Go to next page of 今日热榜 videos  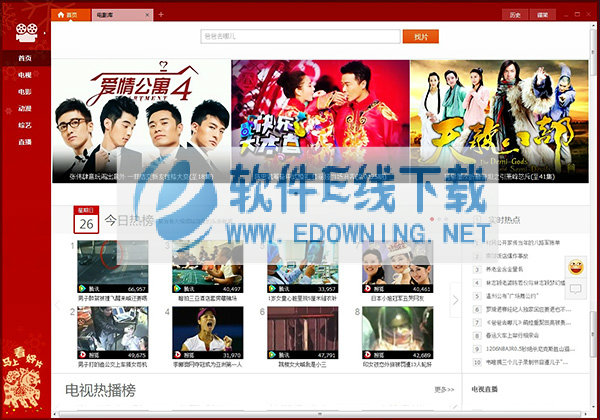click(x=456, y=300)
